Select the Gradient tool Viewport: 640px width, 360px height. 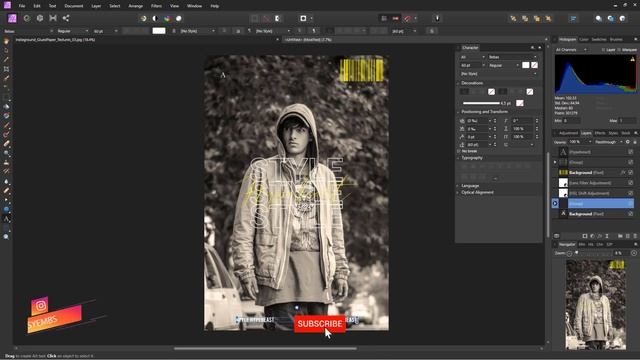point(6,116)
